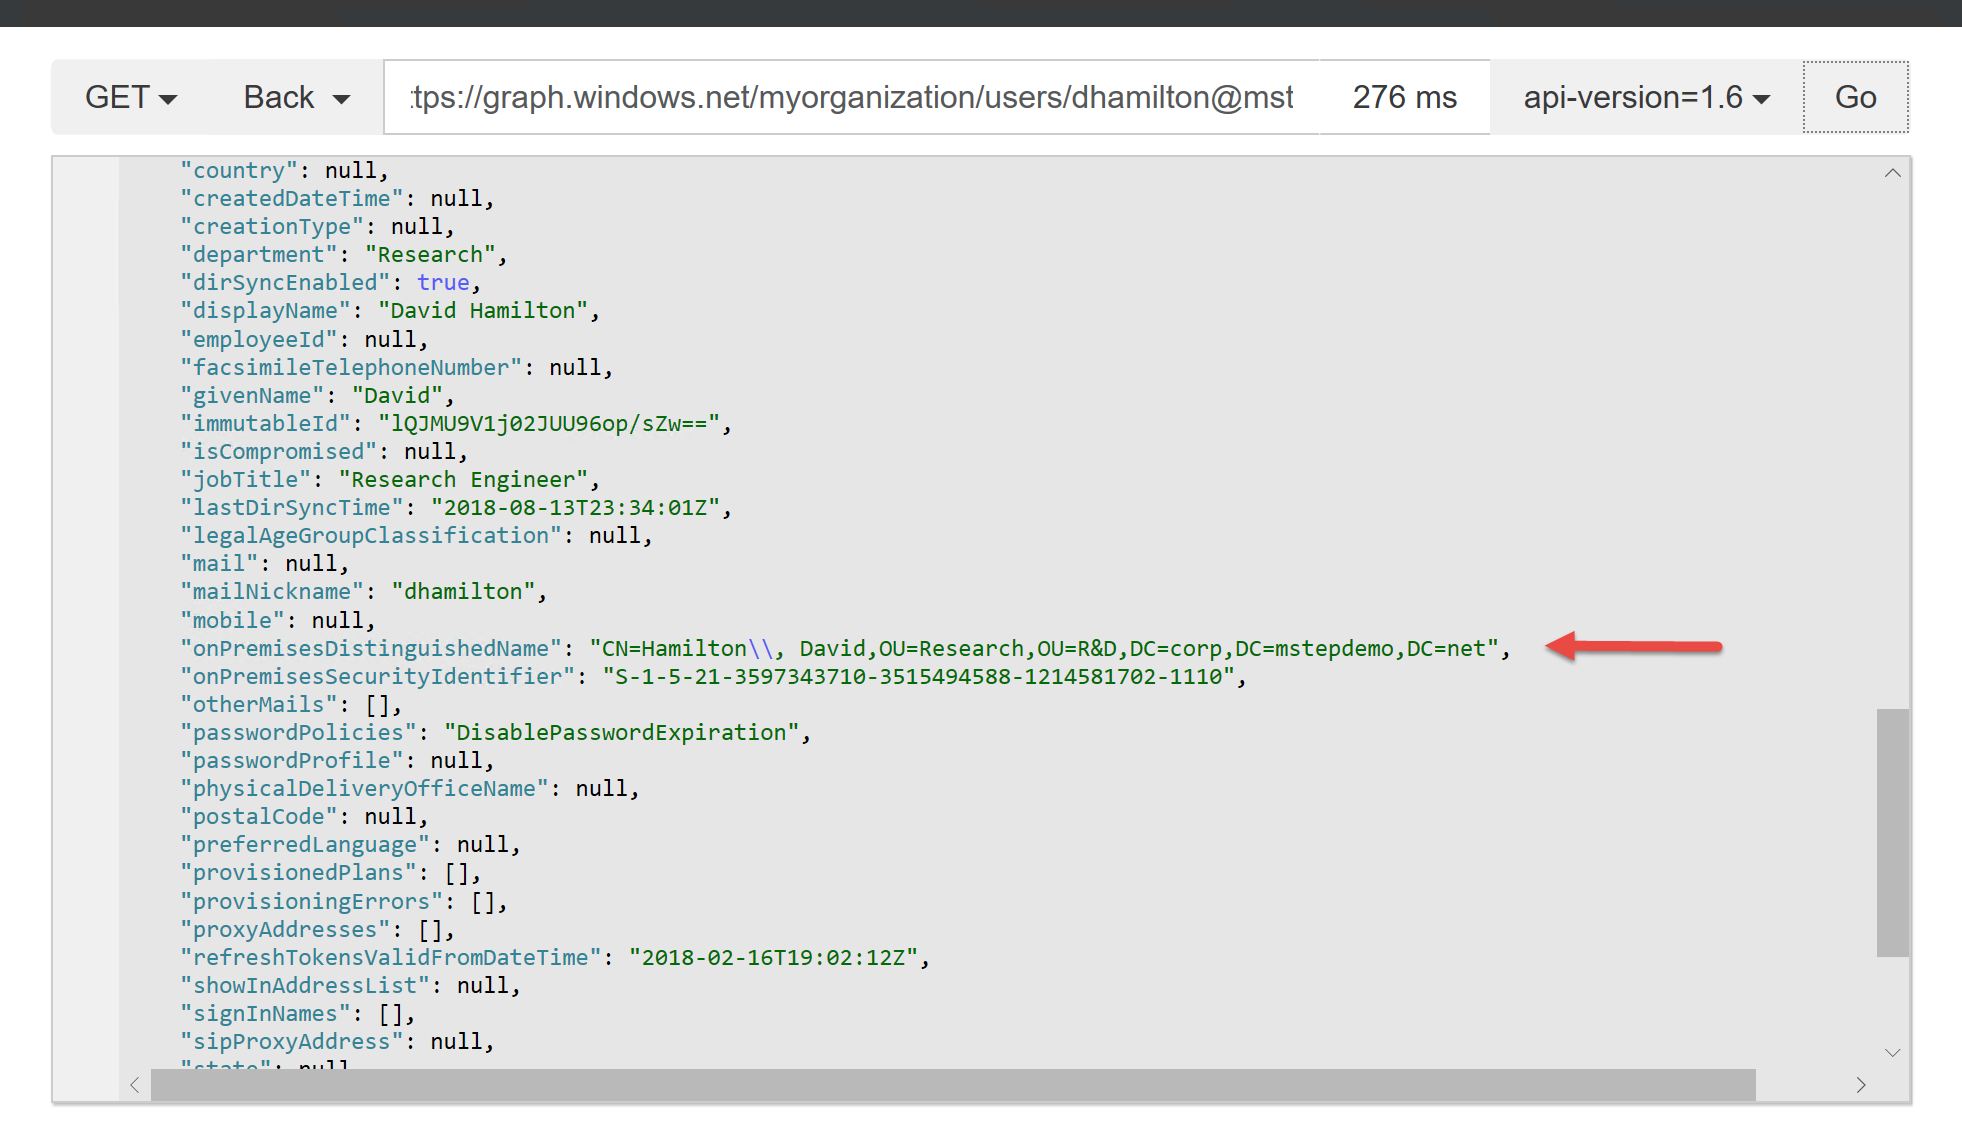Open the api-version=1.6 selector
Screen dimensions: 1962x1124
tap(1645, 97)
